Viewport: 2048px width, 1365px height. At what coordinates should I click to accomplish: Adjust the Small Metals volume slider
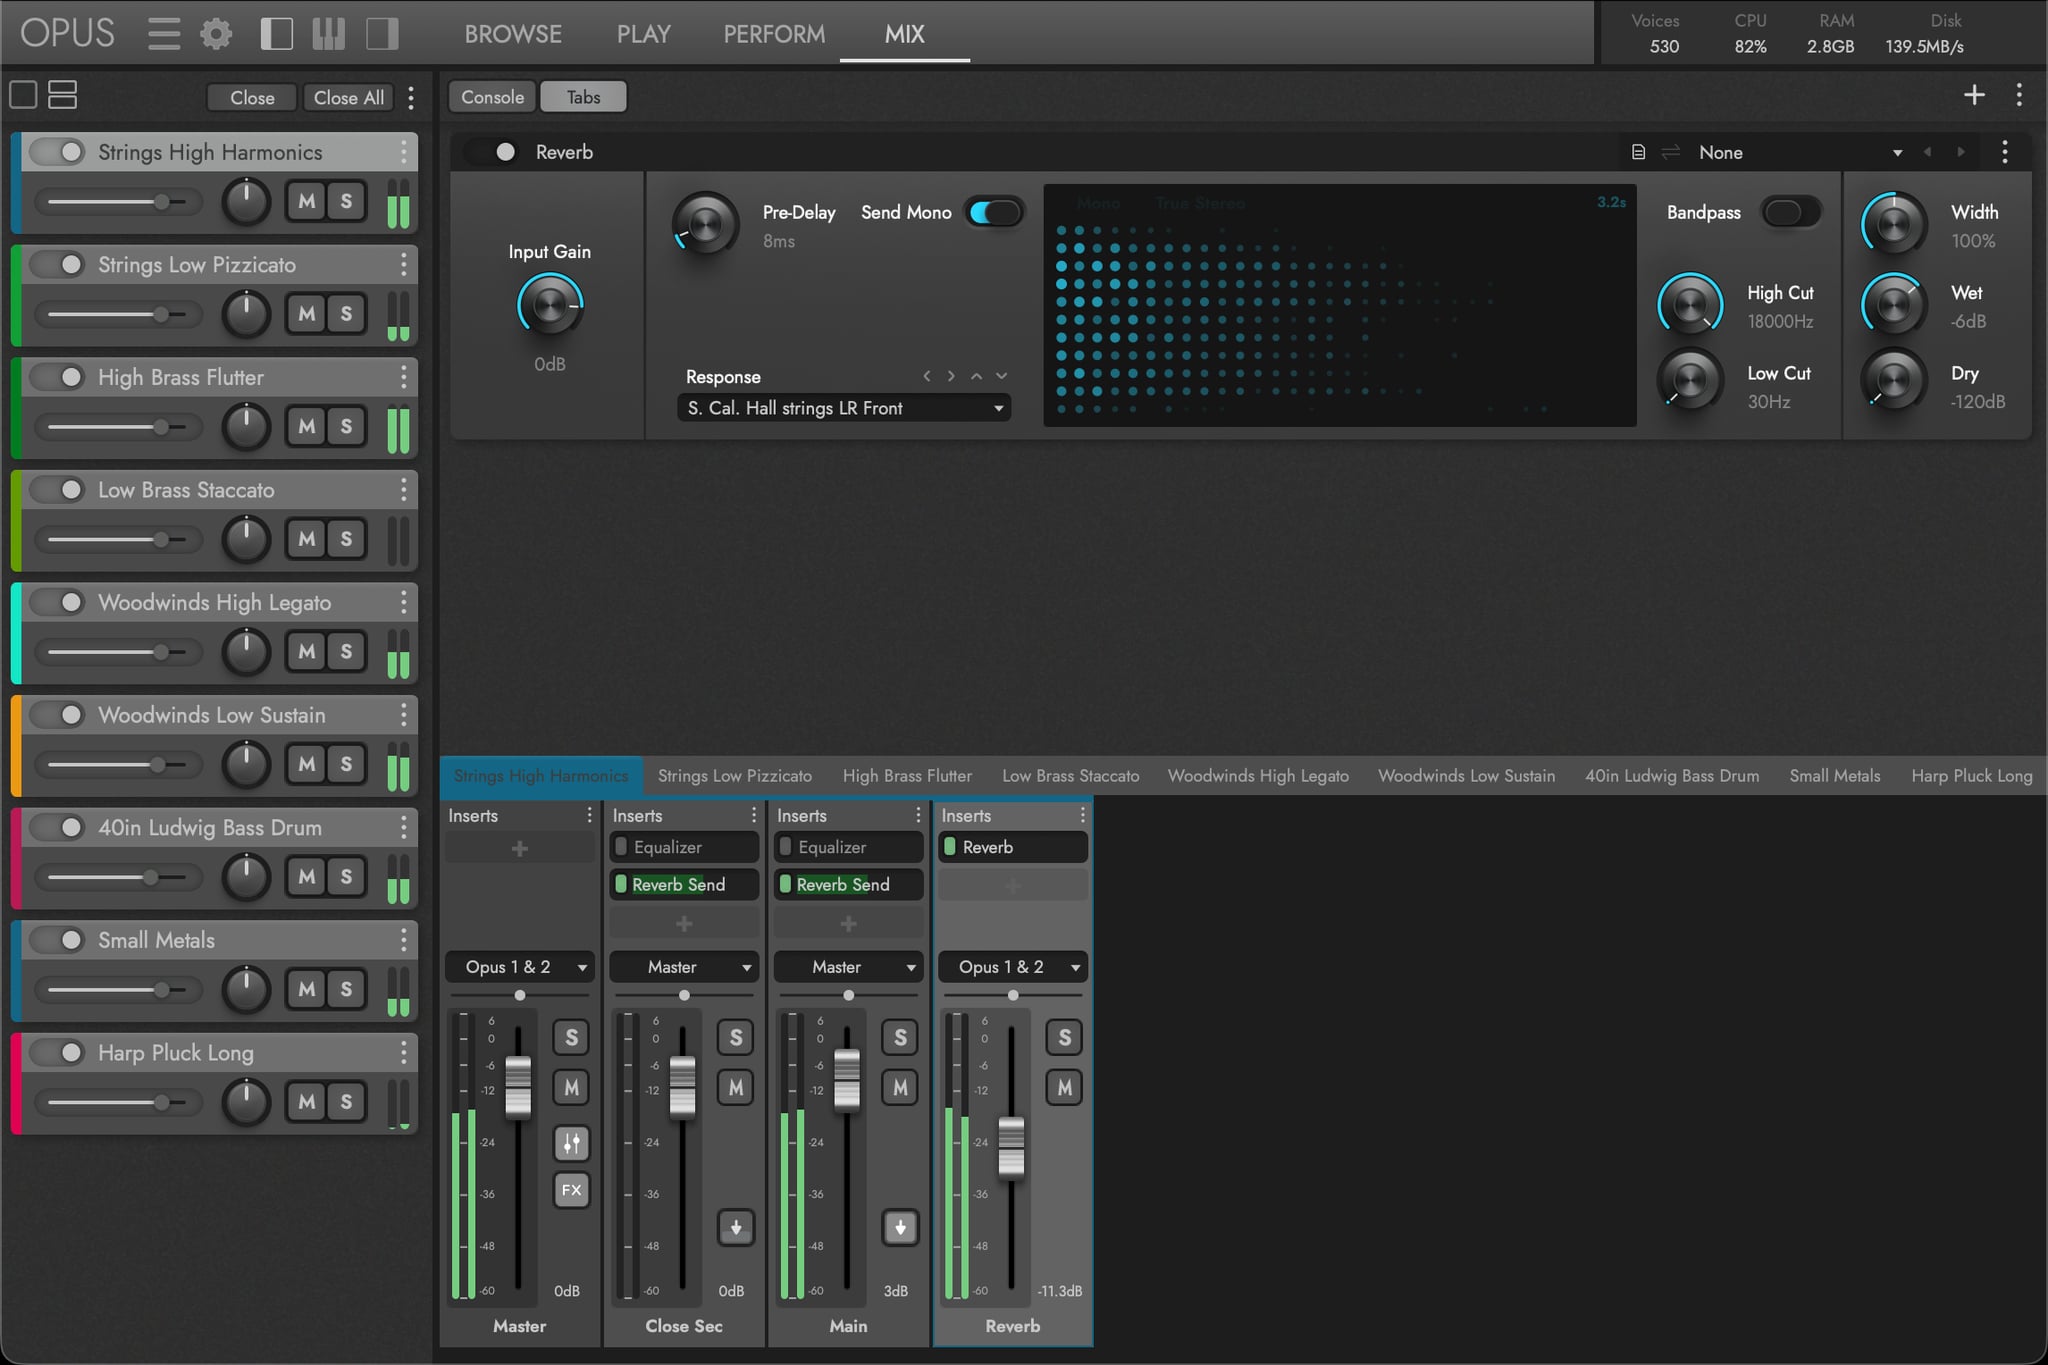[118, 990]
